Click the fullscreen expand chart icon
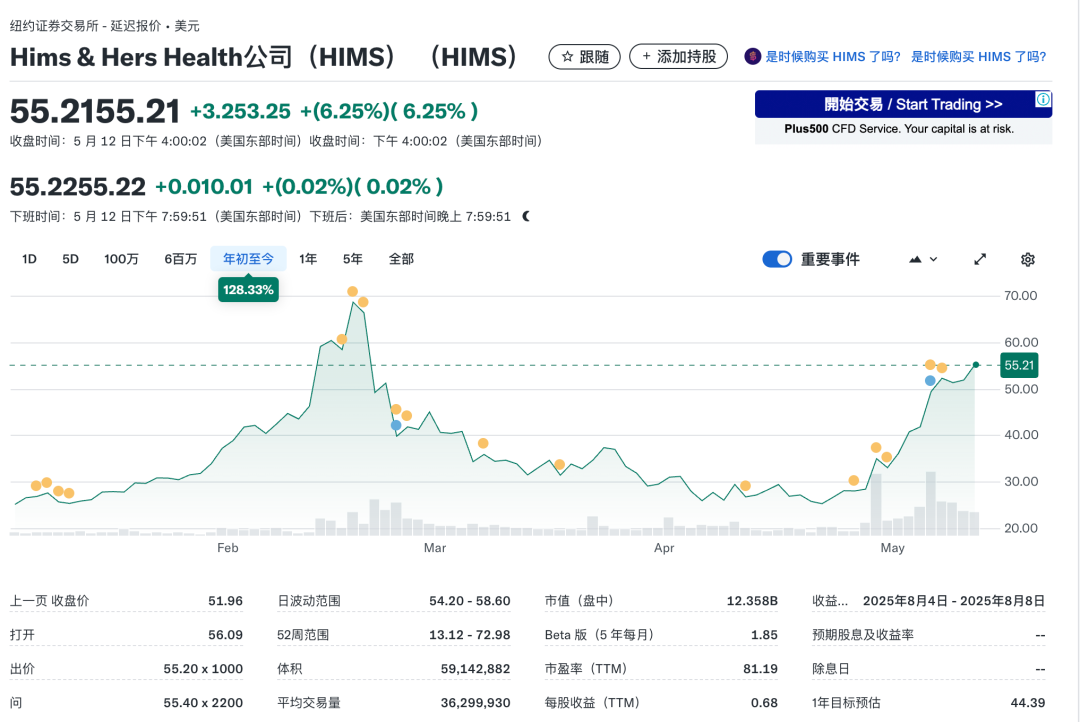Viewport: 1080px width, 722px height. [980, 259]
